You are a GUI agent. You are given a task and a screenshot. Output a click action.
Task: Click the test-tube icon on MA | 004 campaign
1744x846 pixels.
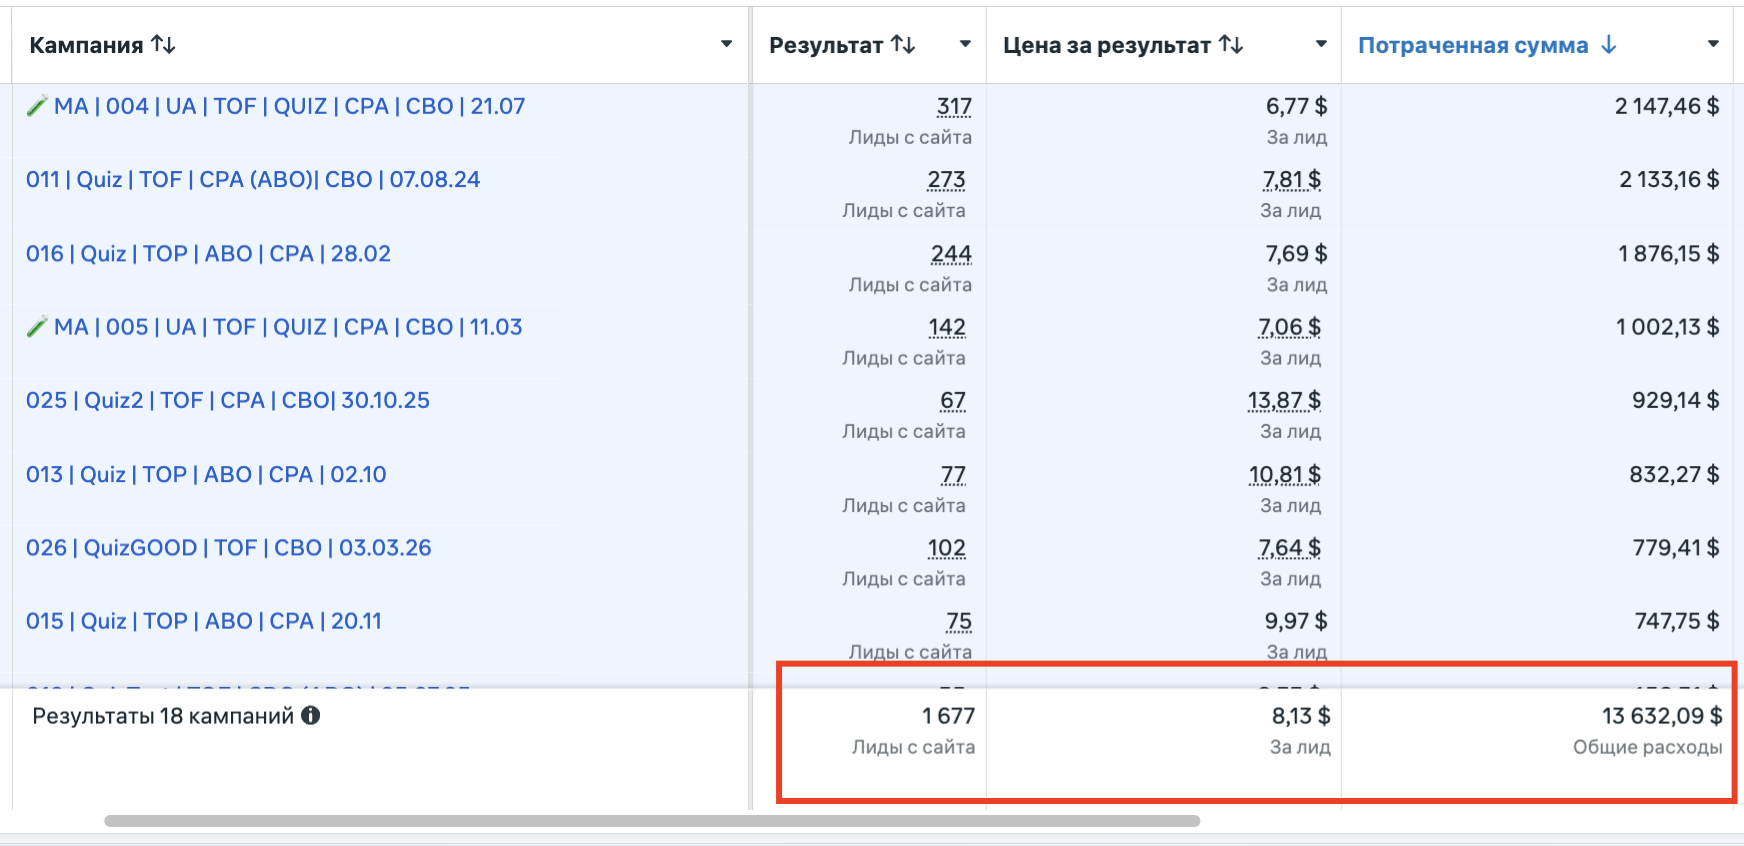[37, 106]
